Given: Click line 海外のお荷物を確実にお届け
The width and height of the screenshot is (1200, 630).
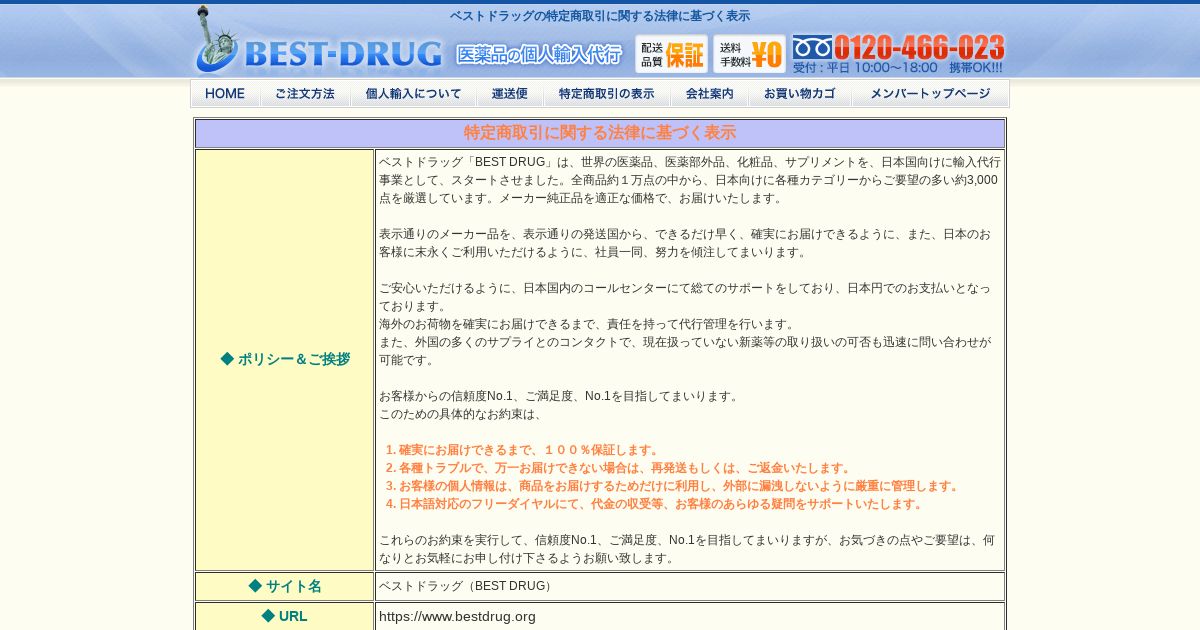Looking at the screenshot, I should [588, 324].
